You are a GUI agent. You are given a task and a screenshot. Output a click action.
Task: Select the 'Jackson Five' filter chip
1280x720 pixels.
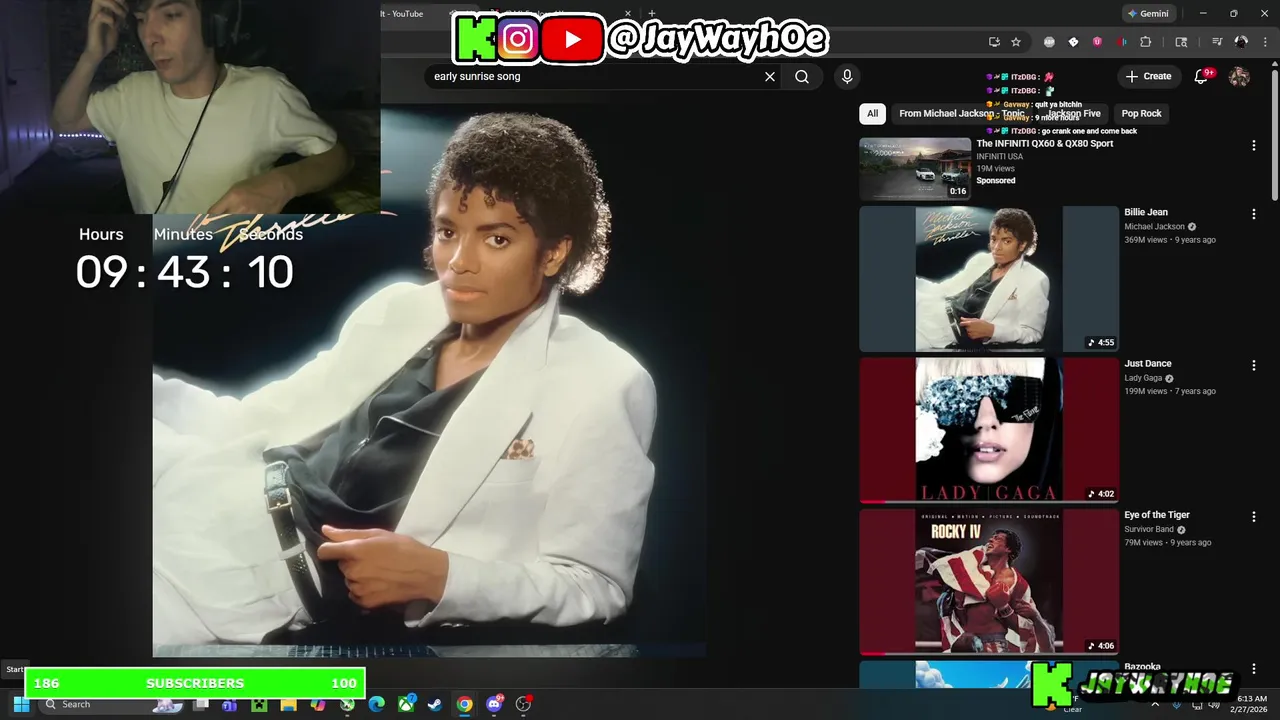pyautogui.click(x=1074, y=114)
